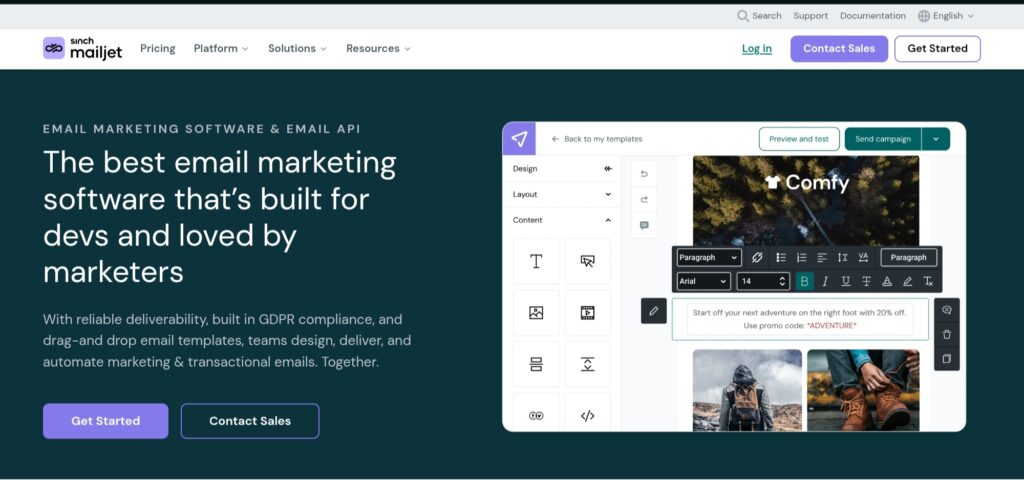Click the purple Contact Sales button in header
Viewport: 1024px width, 480px height.
838,49
